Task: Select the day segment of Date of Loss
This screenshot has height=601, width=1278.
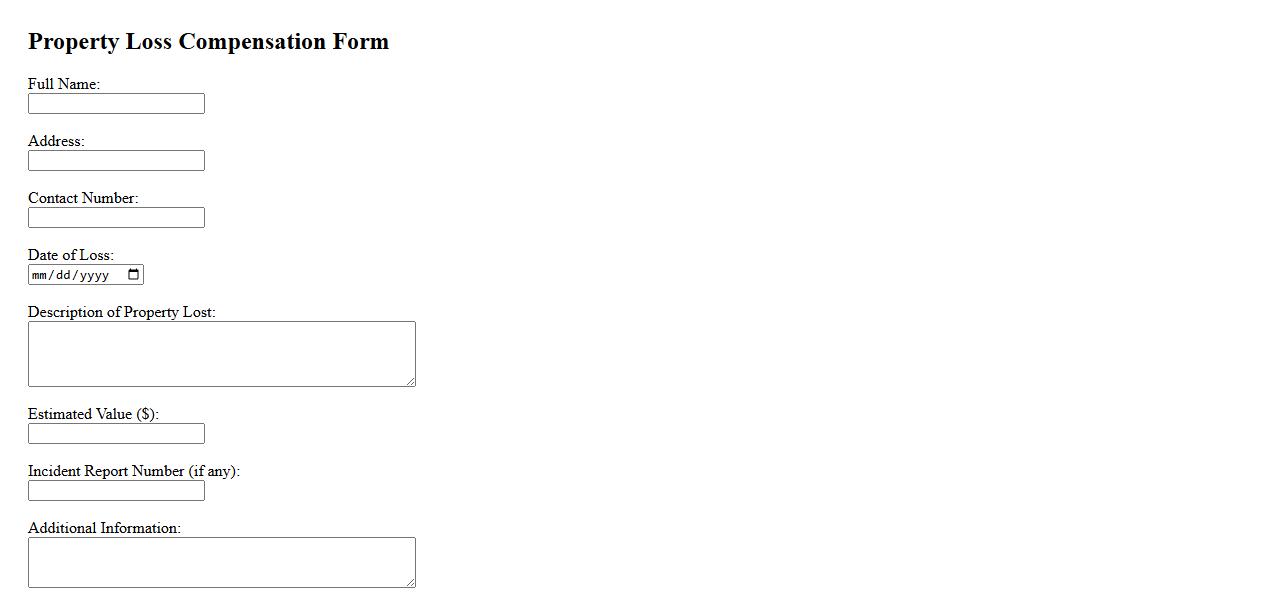Action: click(x=64, y=275)
